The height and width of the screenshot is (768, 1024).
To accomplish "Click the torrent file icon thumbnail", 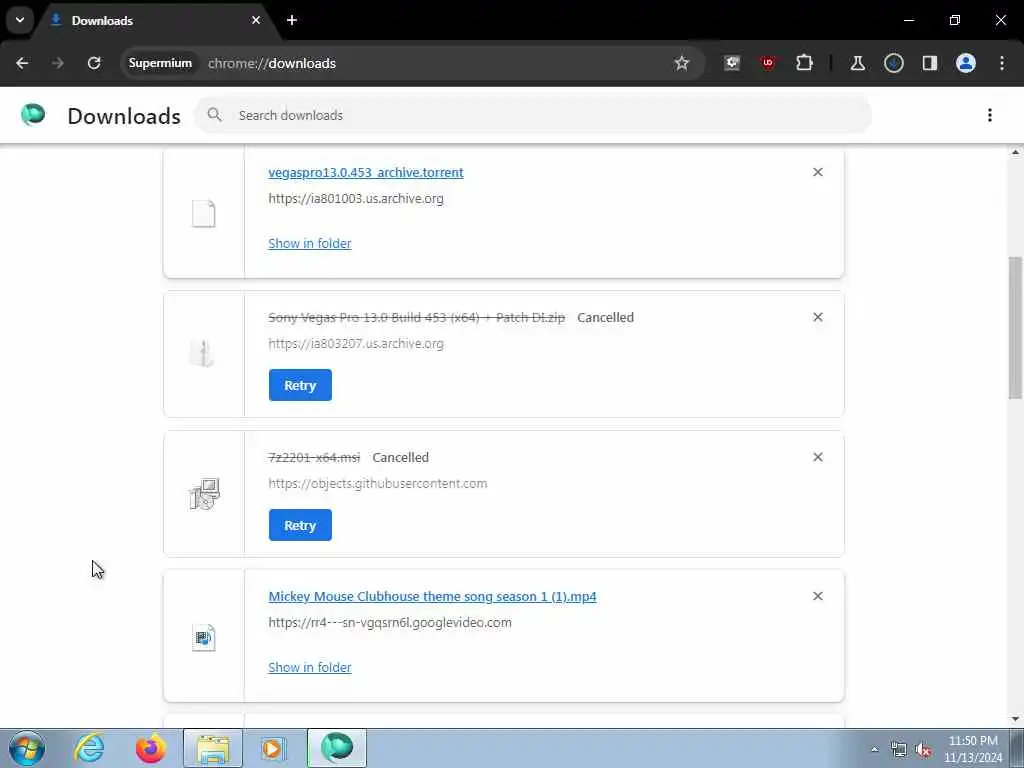I will pos(203,214).
